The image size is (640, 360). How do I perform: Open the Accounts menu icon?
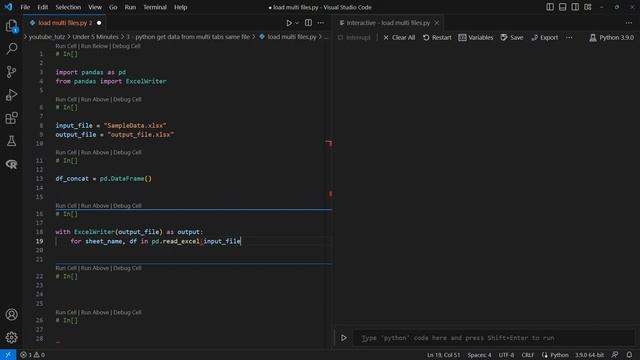point(11,315)
